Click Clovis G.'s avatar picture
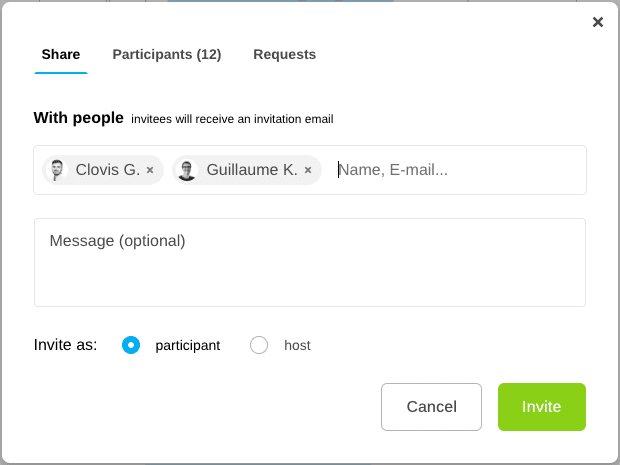 click(x=57, y=170)
